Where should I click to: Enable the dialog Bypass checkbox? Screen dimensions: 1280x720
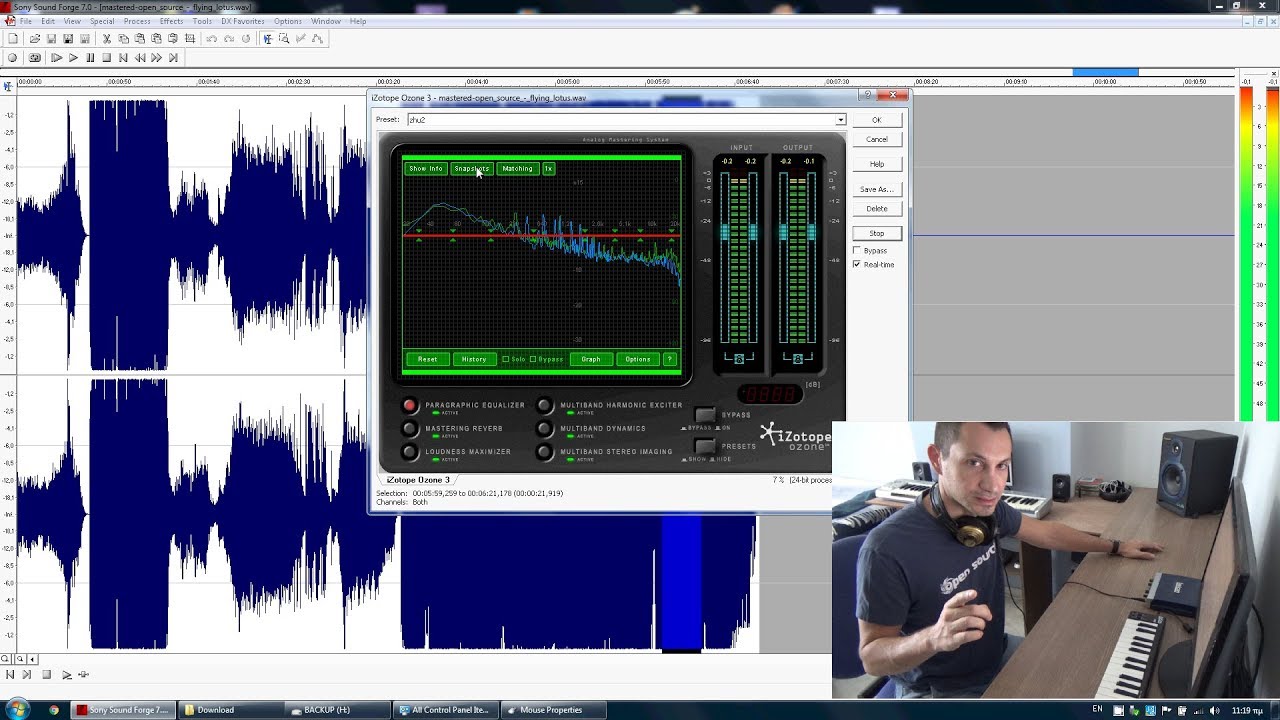[x=857, y=250]
